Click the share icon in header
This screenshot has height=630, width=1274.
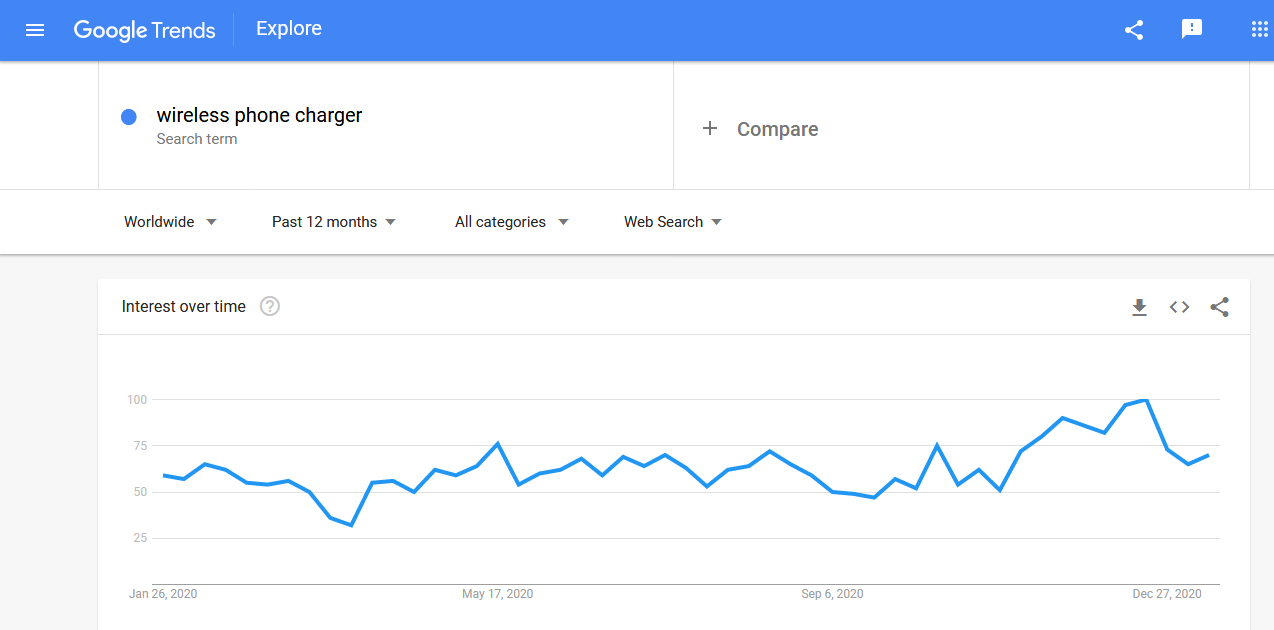(1134, 30)
